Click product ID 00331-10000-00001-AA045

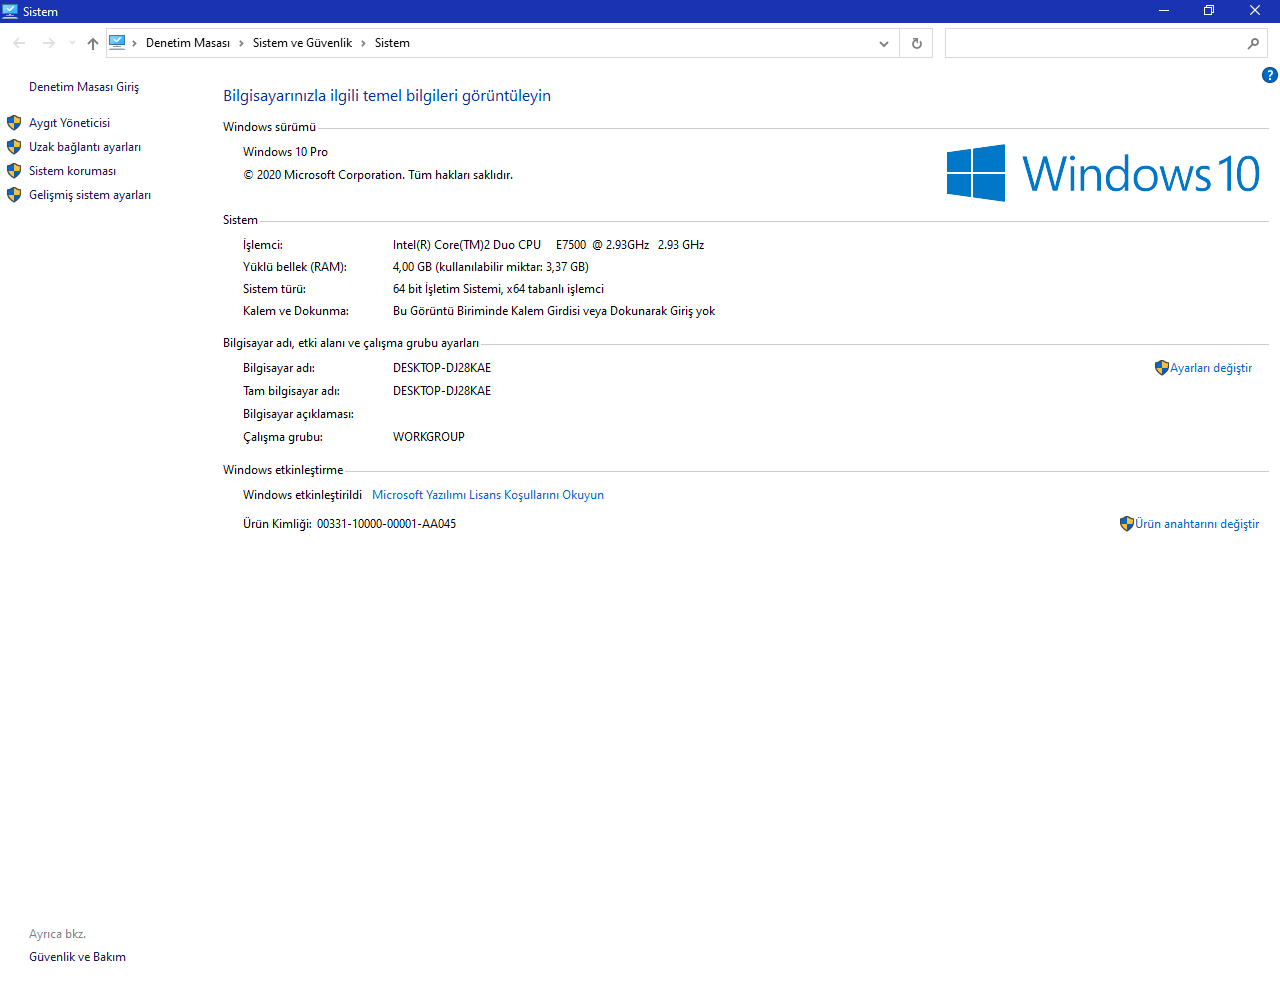(386, 524)
